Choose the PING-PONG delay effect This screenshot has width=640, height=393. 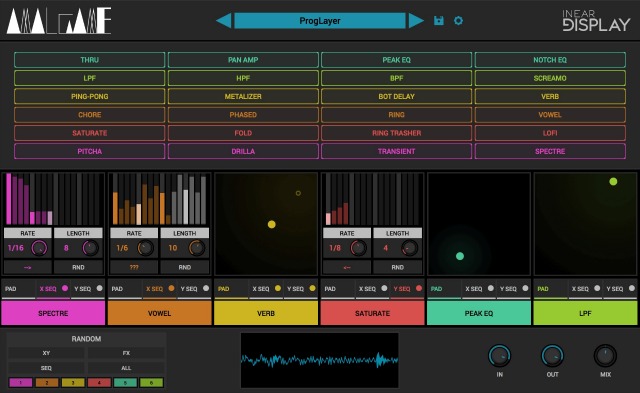coord(89,96)
